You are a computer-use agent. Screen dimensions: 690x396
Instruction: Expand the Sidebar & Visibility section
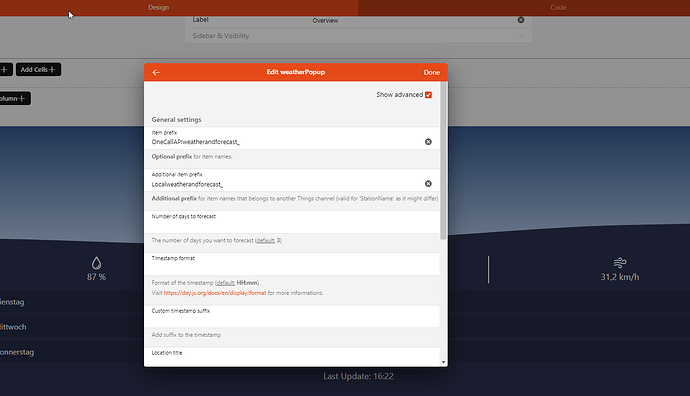click(x=358, y=36)
